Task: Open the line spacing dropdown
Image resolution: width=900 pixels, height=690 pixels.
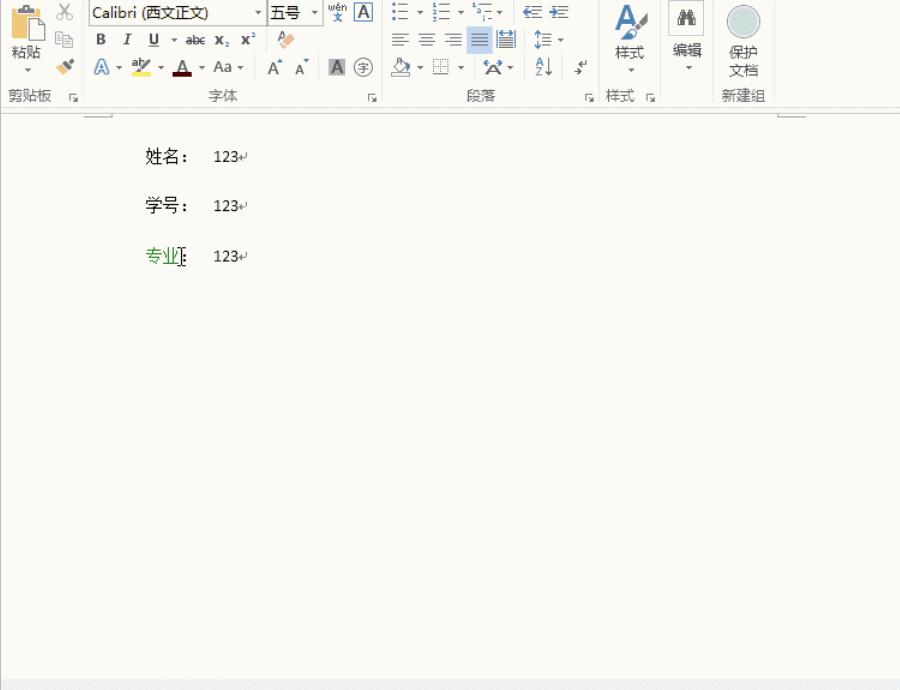Action: point(548,40)
